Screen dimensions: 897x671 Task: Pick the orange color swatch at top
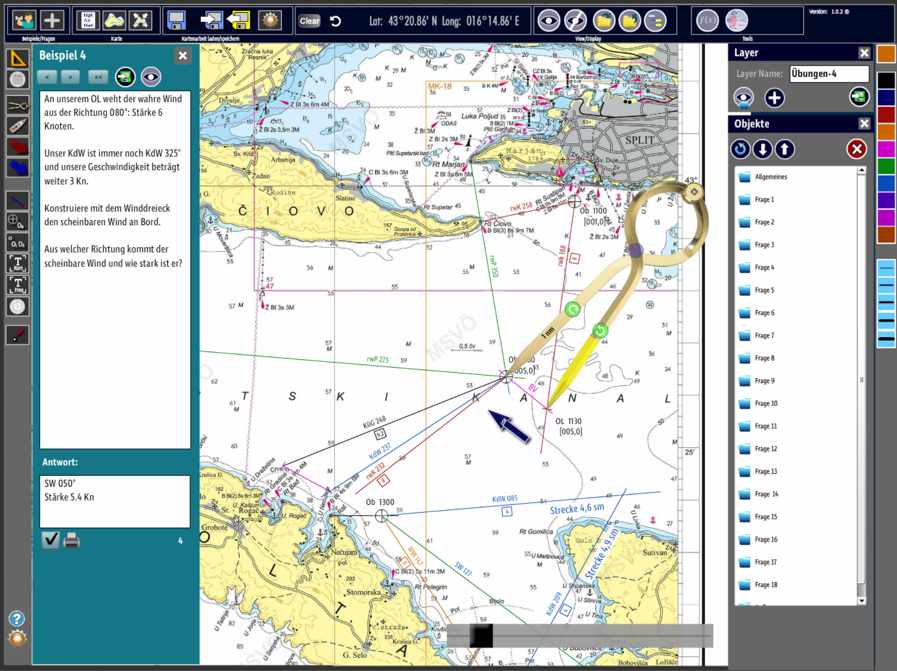click(886, 53)
